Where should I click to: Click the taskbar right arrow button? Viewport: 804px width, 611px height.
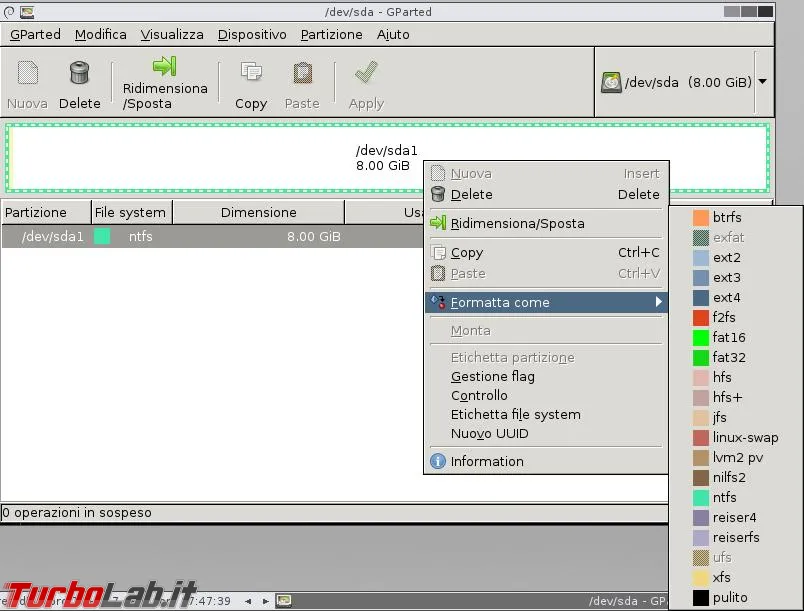pos(265,601)
